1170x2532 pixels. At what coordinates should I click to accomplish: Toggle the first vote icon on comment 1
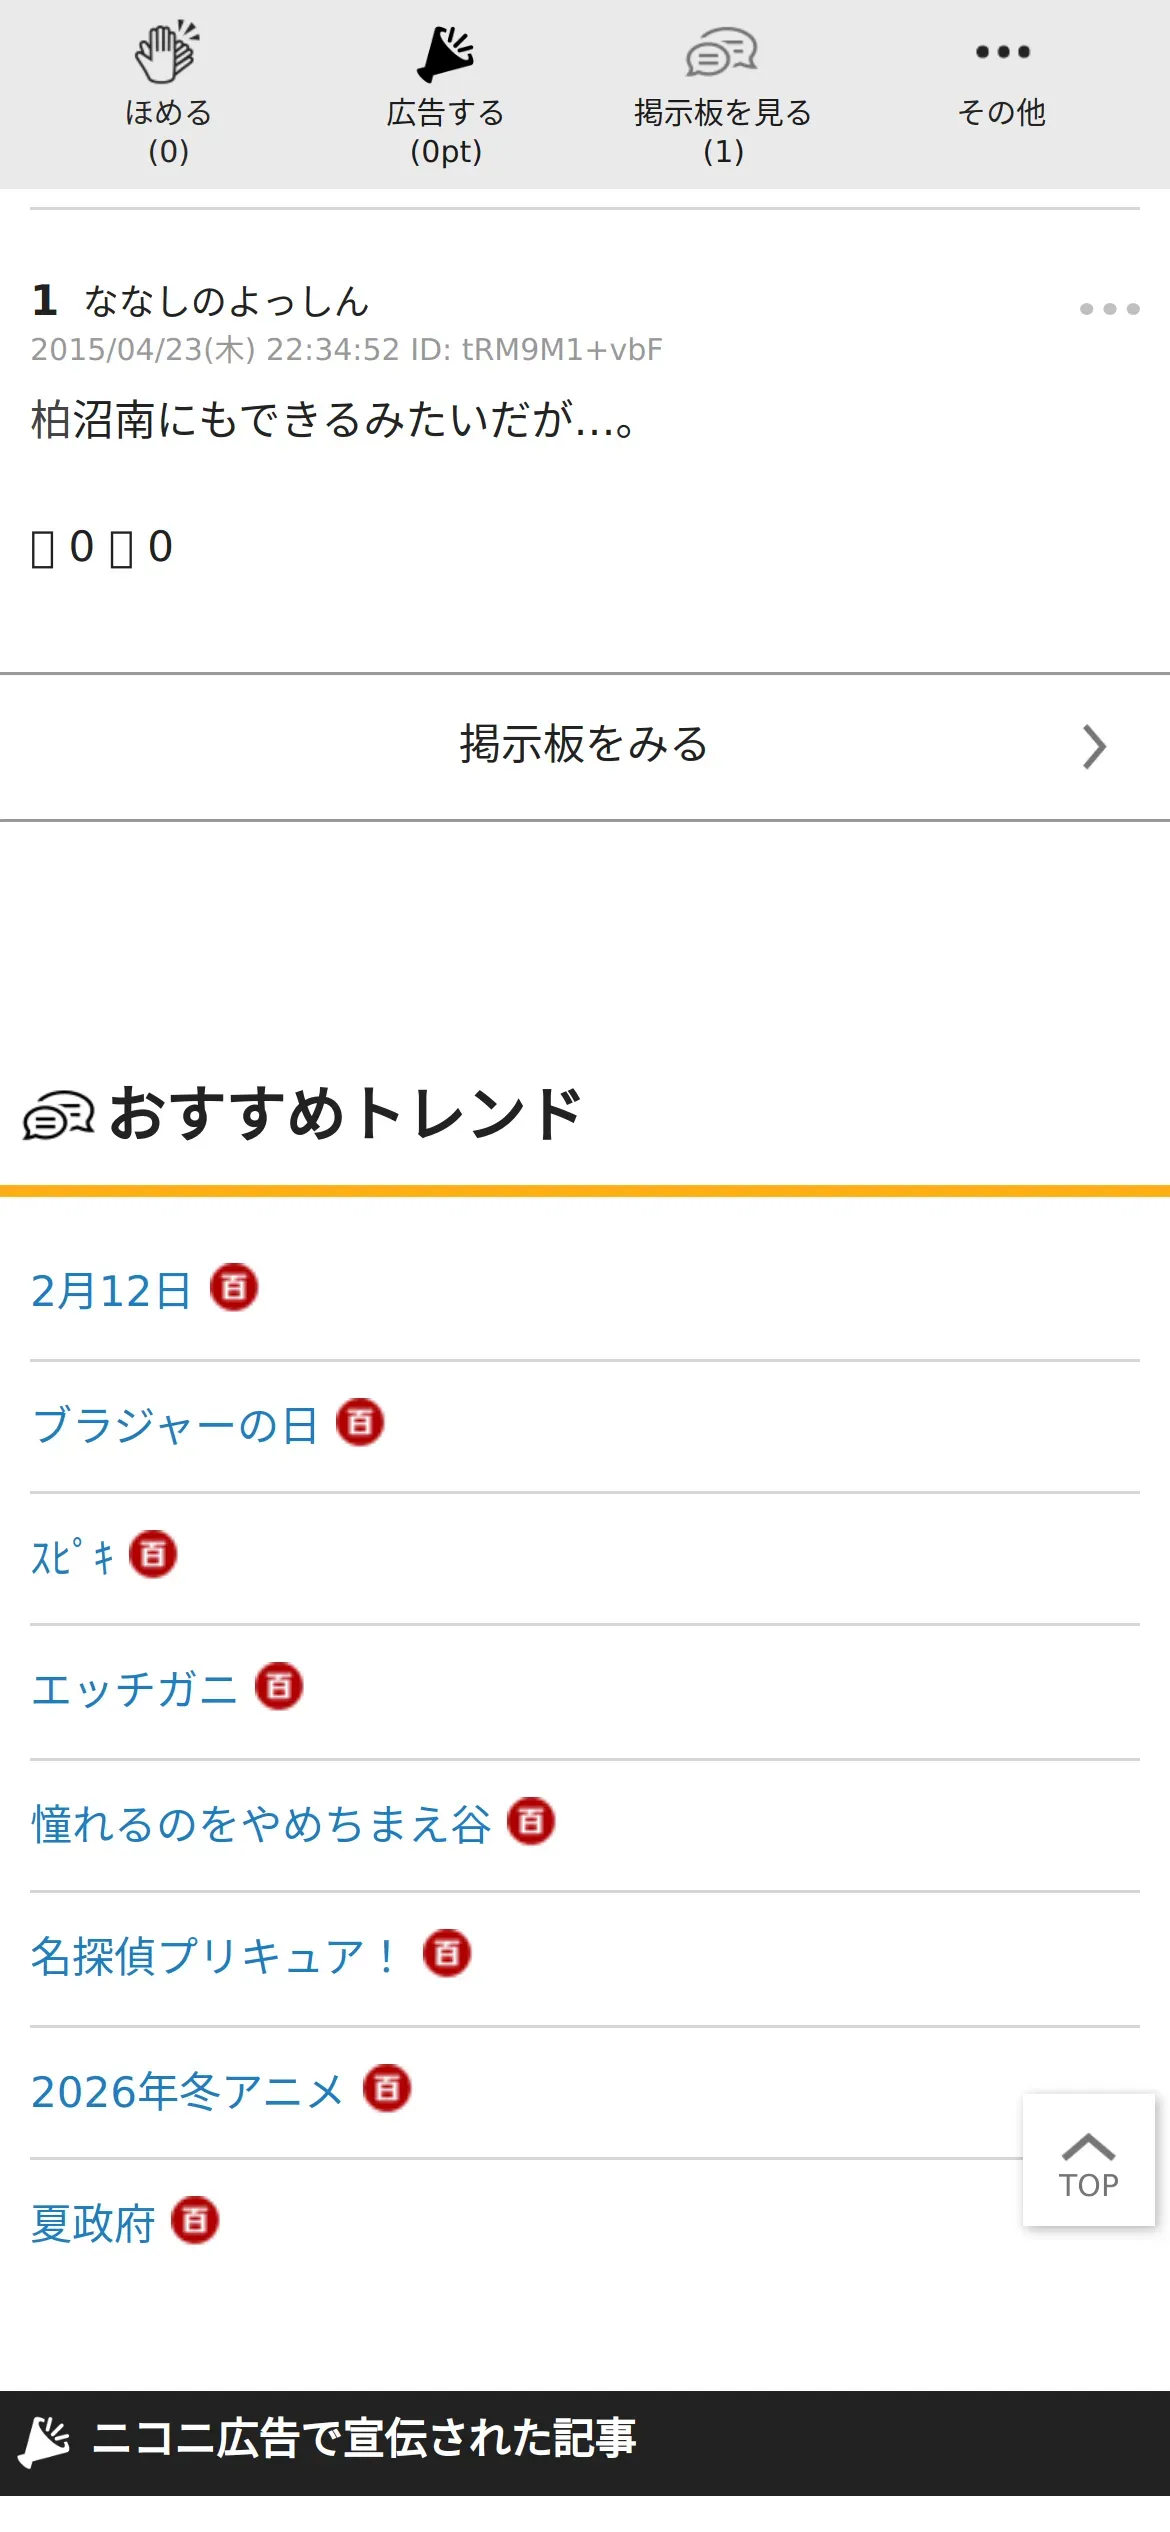coord(43,549)
